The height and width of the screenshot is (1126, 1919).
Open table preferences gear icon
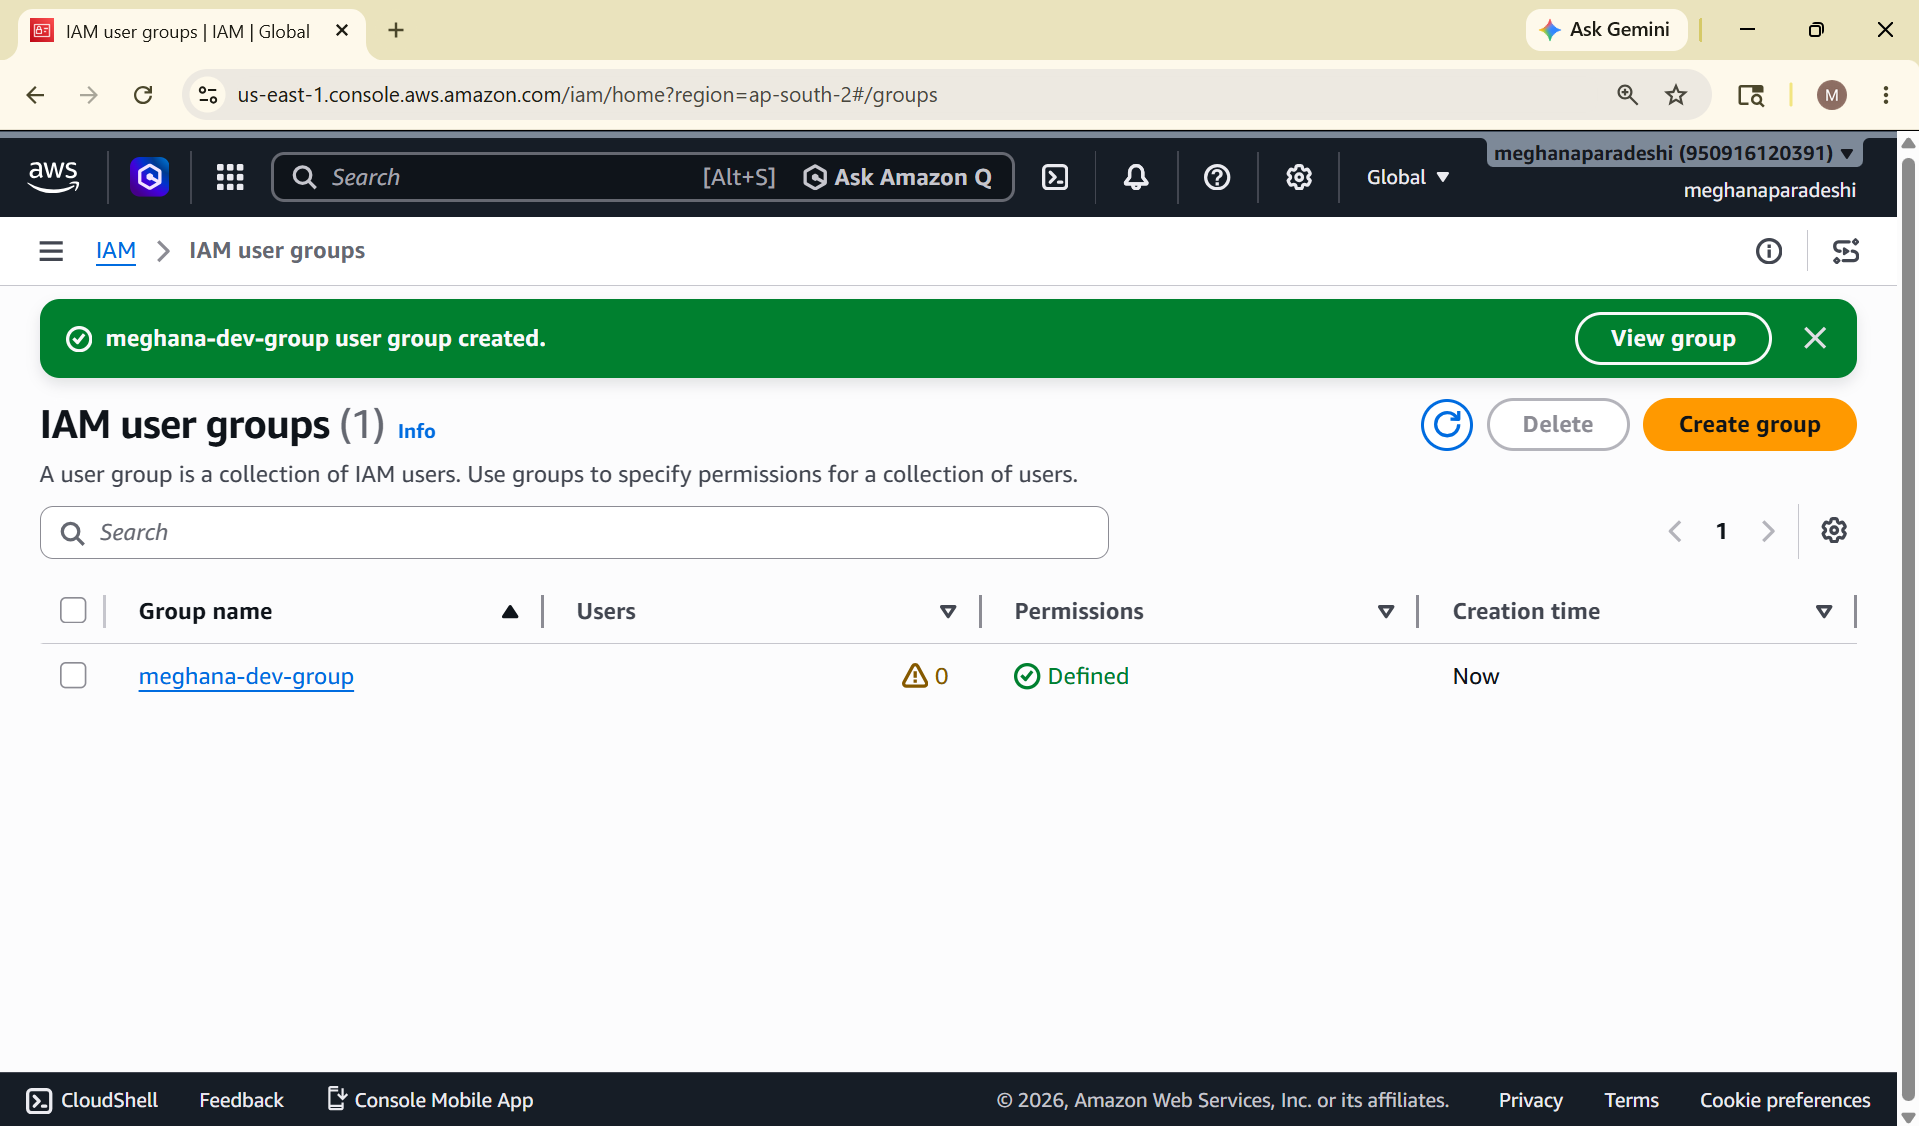(x=1834, y=531)
